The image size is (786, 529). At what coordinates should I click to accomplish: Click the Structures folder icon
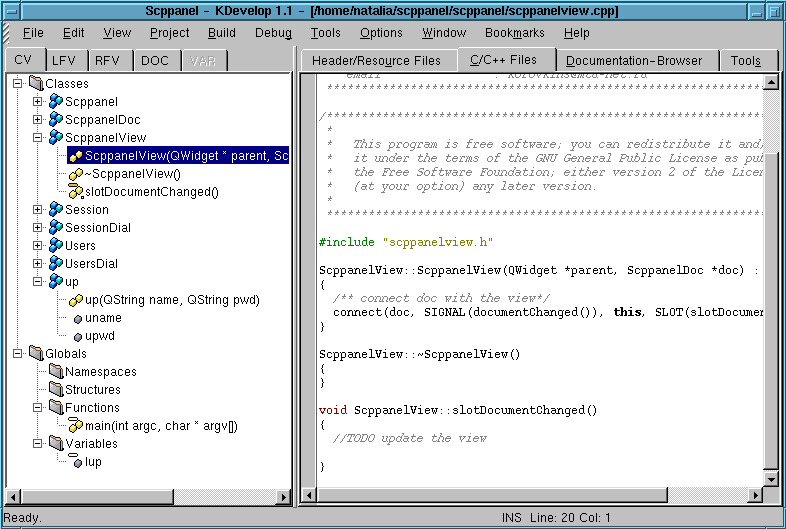(x=56, y=390)
